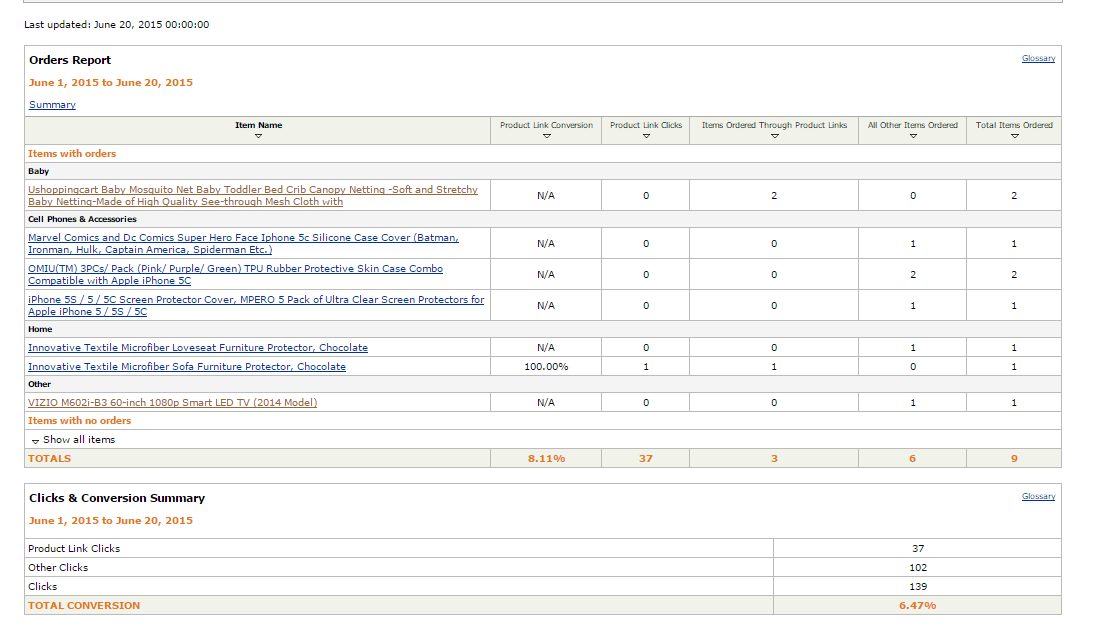Viewport: 1111px width, 631px height.
Task: Open the Summary link
Action: click(52, 105)
